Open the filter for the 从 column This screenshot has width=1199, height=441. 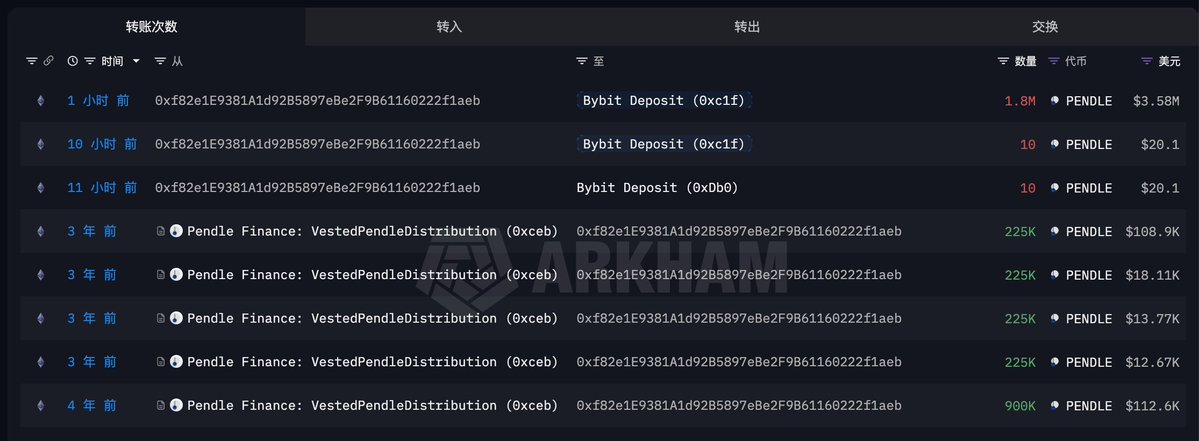click(x=160, y=62)
